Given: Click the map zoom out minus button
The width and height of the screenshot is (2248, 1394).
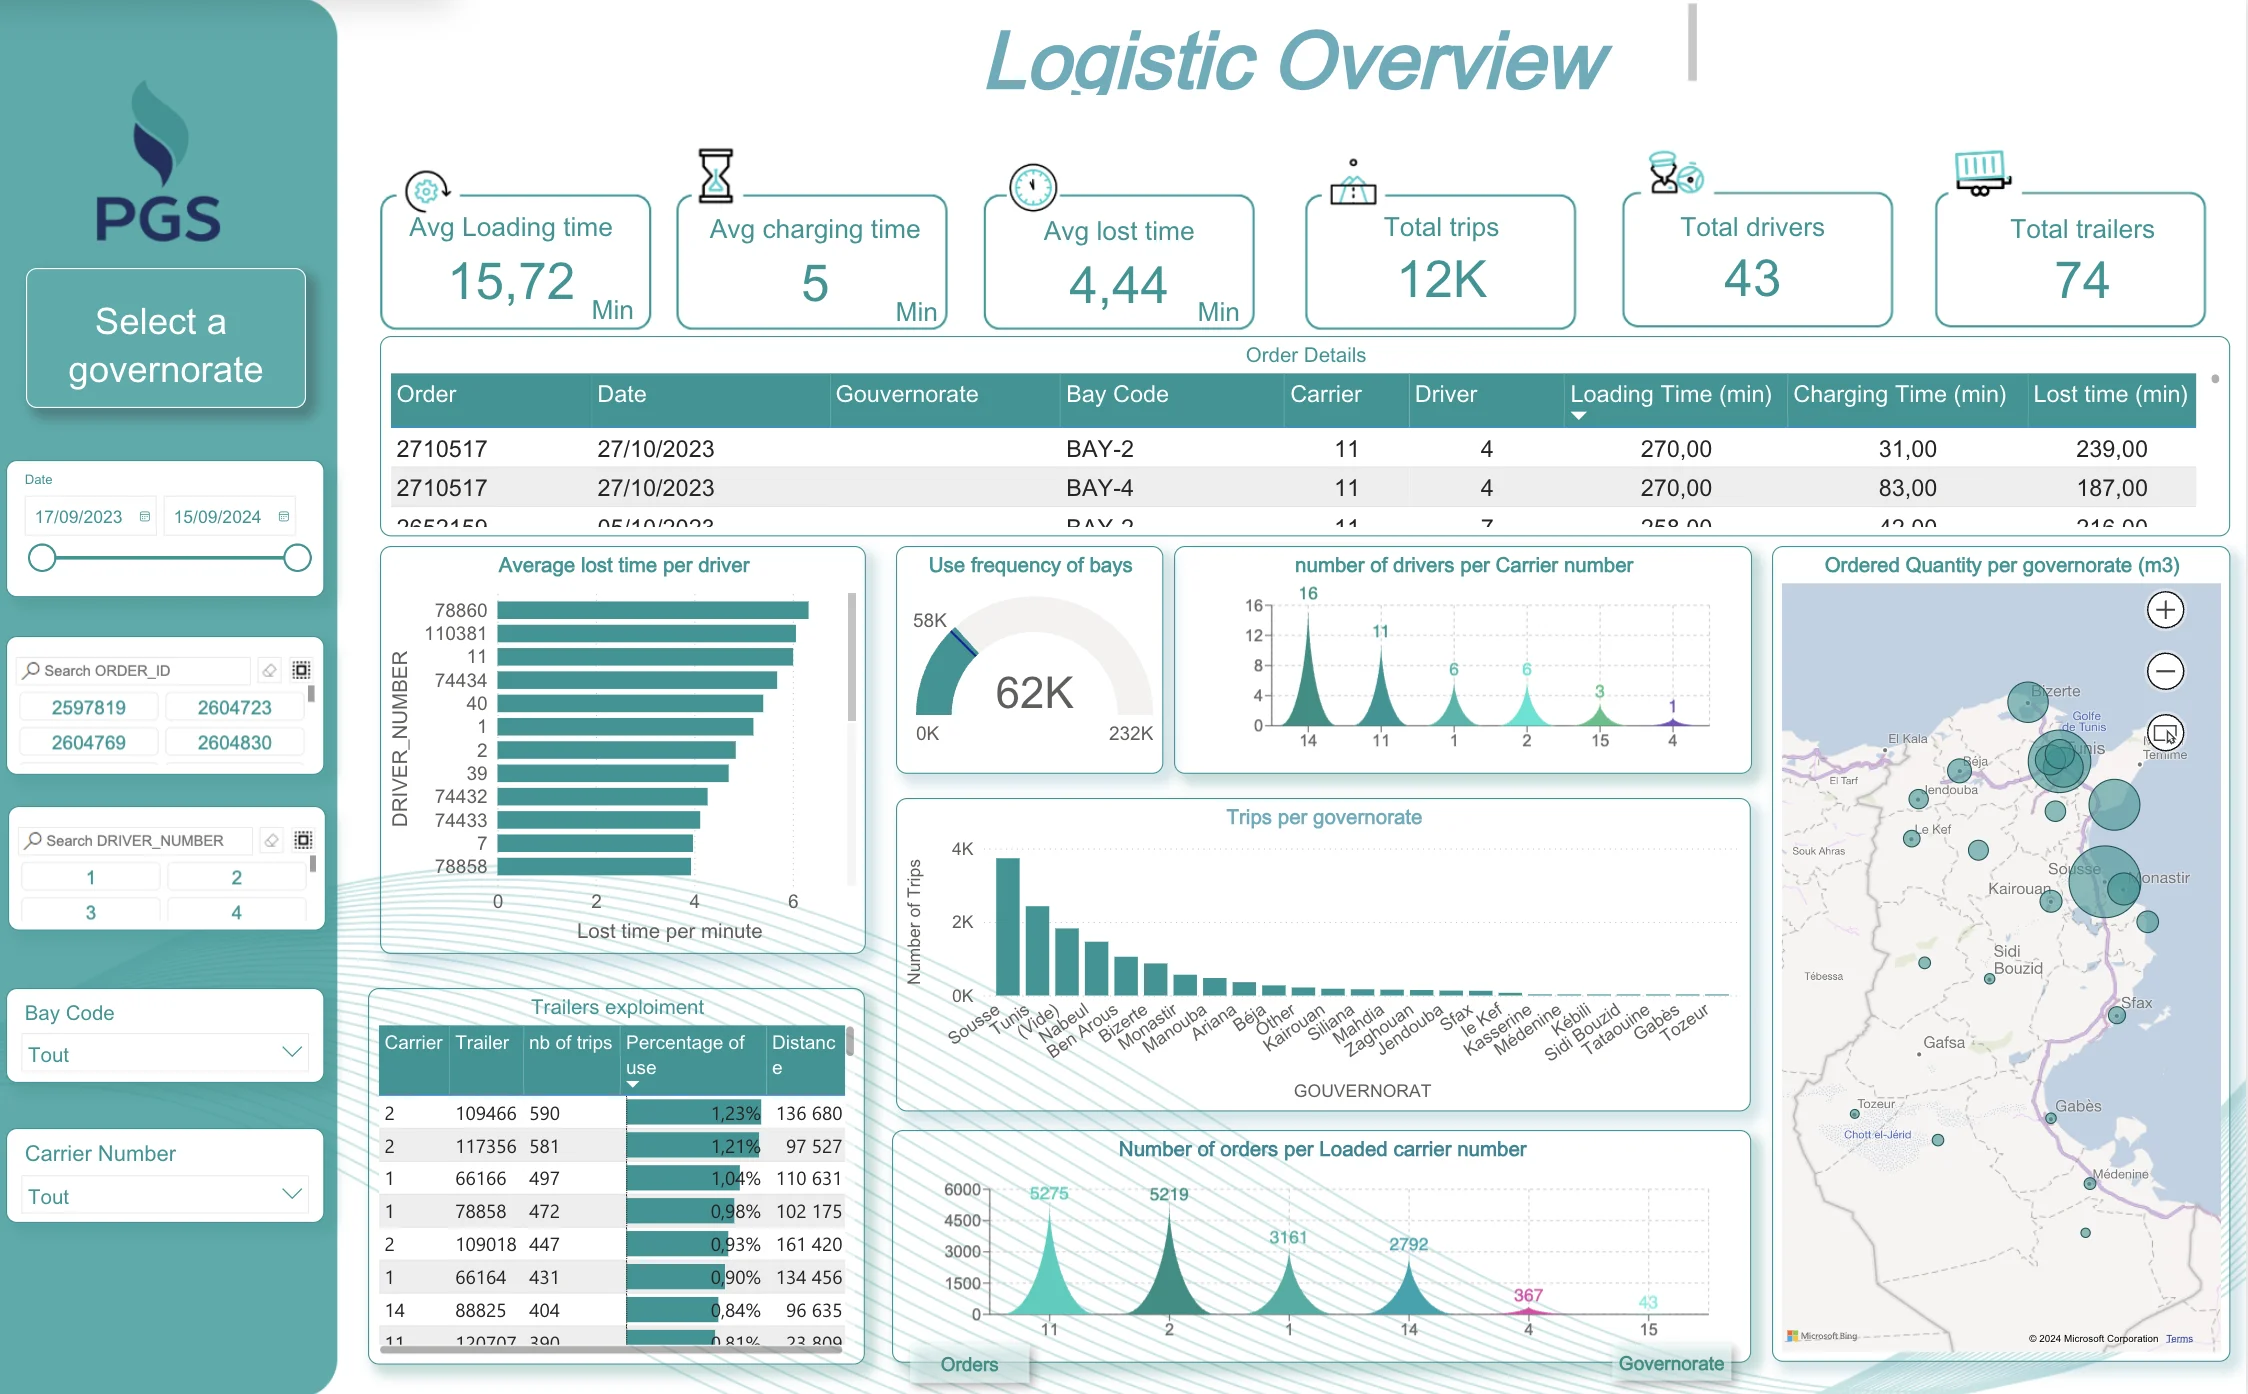Looking at the screenshot, I should pos(2165,671).
